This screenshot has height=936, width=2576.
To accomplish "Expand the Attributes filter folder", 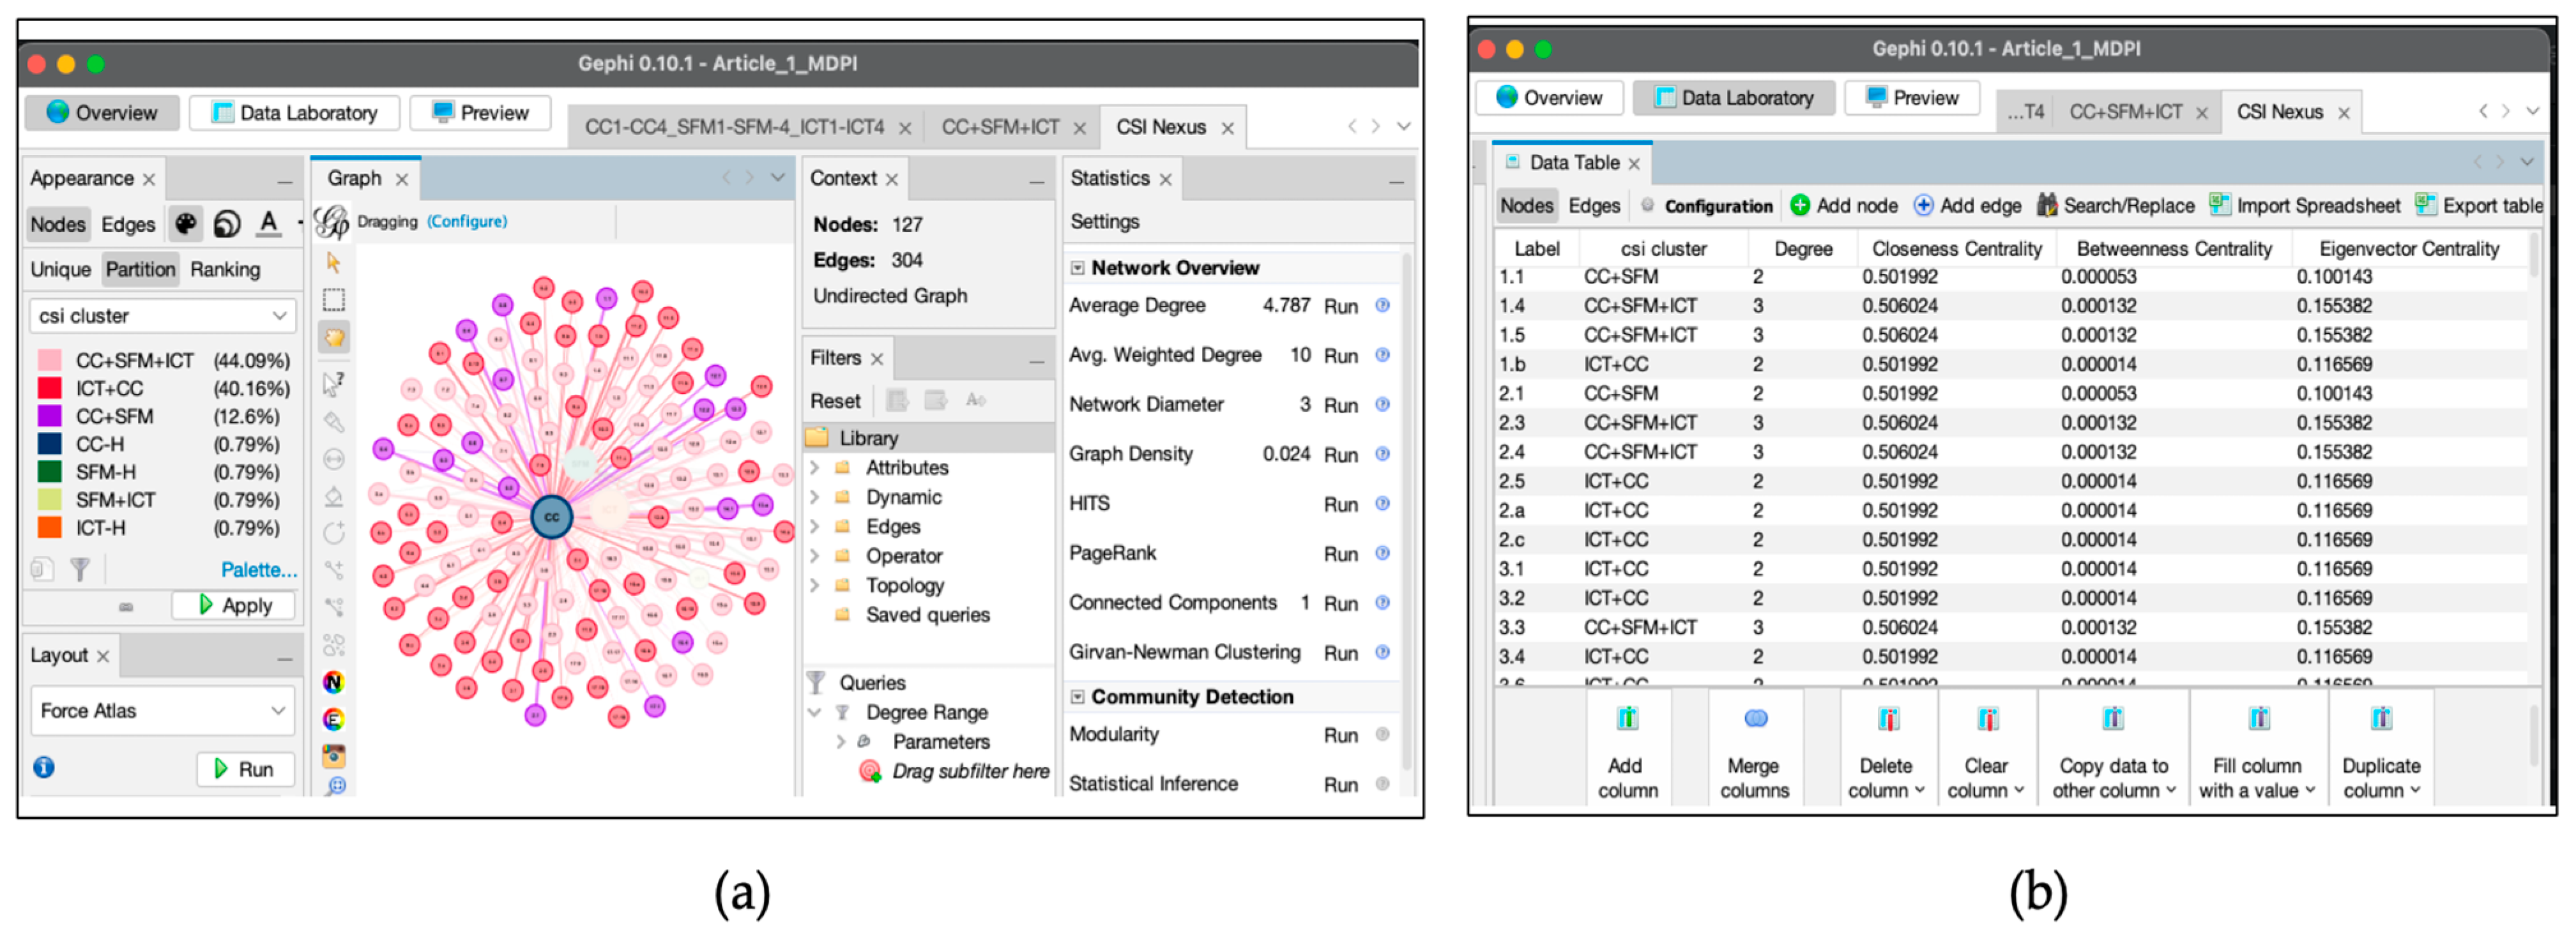I will [x=815, y=468].
